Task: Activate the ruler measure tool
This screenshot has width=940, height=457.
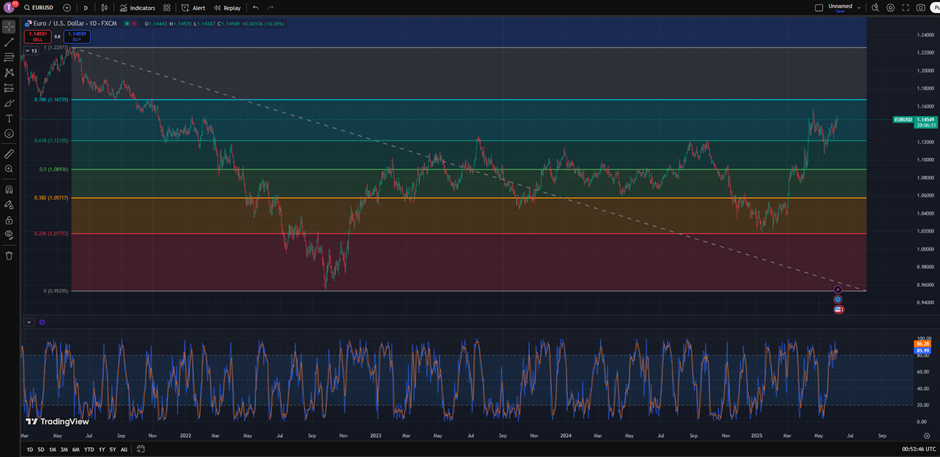Action: tap(9, 154)
